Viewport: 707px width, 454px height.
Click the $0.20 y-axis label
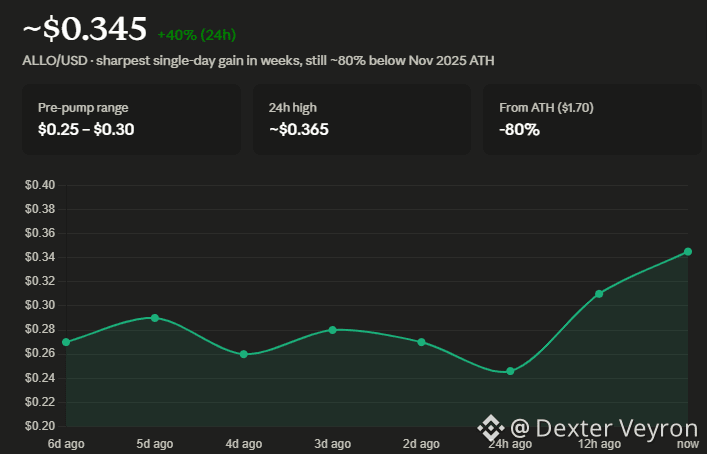coord(40,426)
